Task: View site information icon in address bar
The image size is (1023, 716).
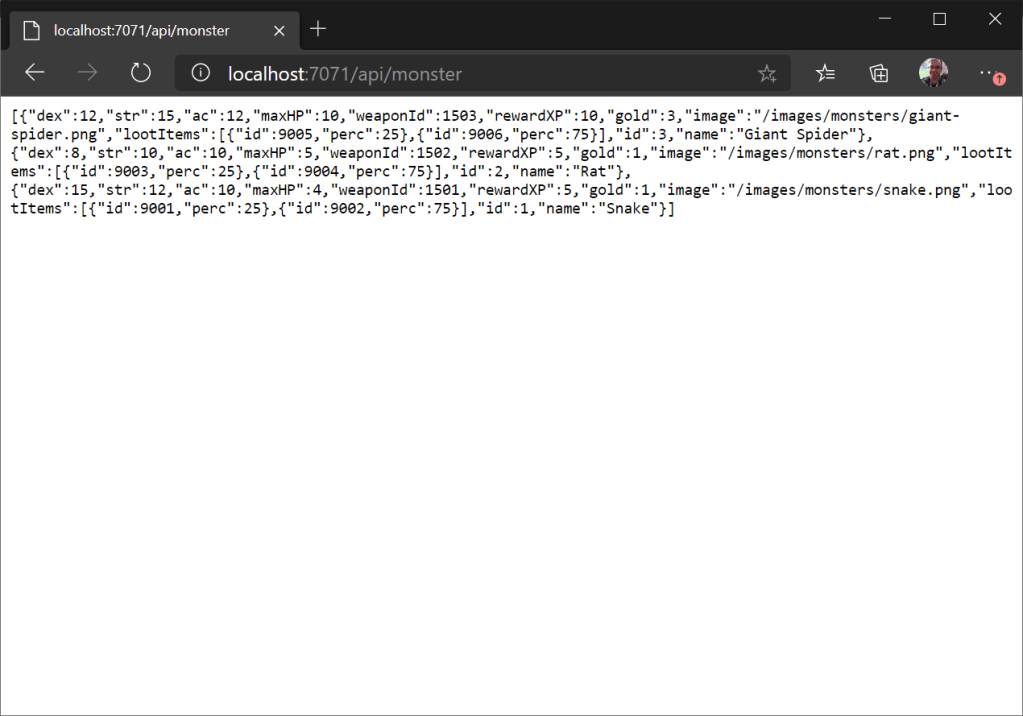Action: click(x=201, y=73)
